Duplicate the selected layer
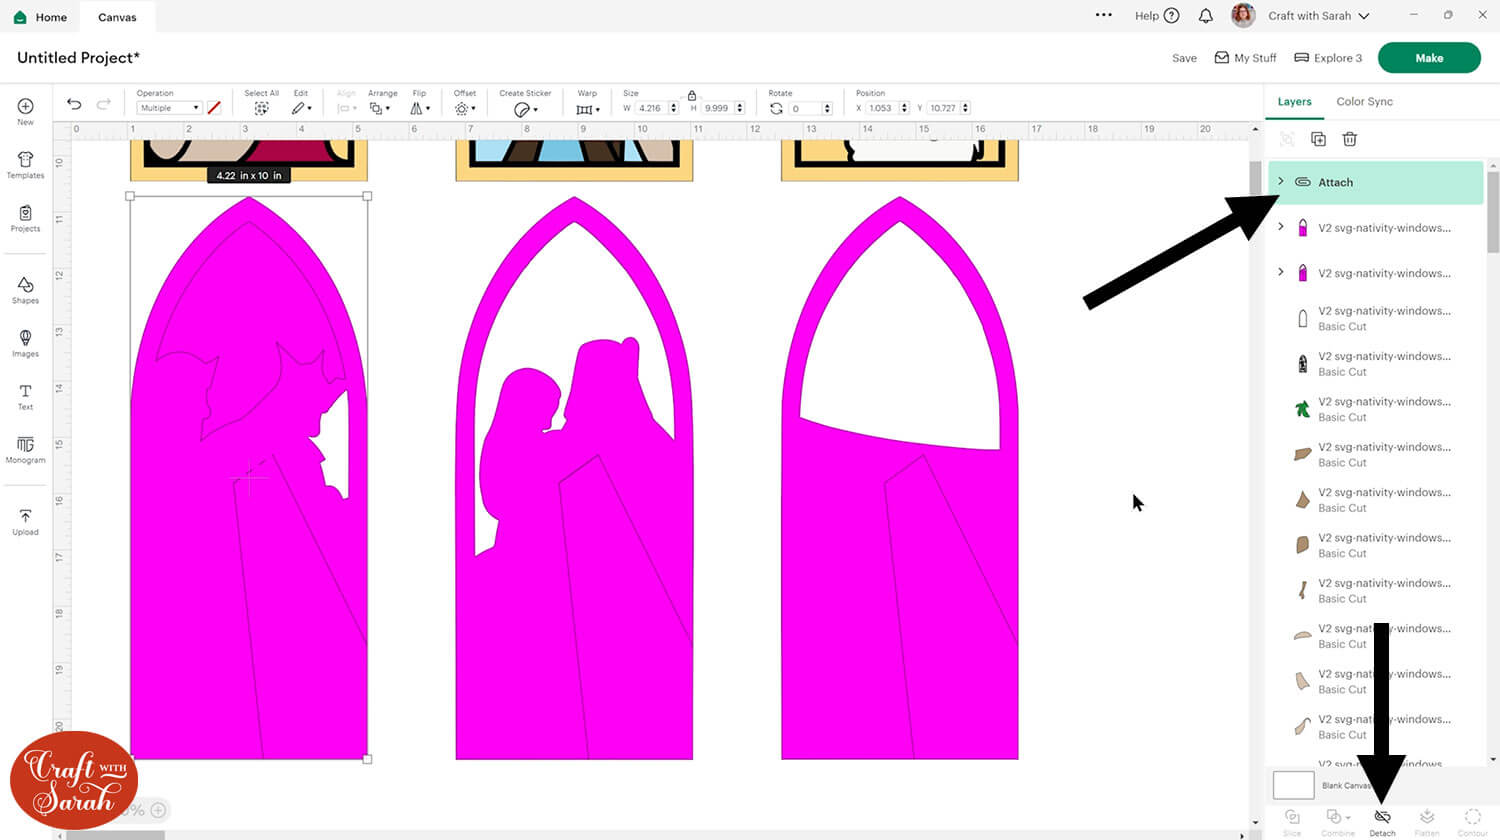The height and width of the screenshot is (840, 1500). [1318, 139]
